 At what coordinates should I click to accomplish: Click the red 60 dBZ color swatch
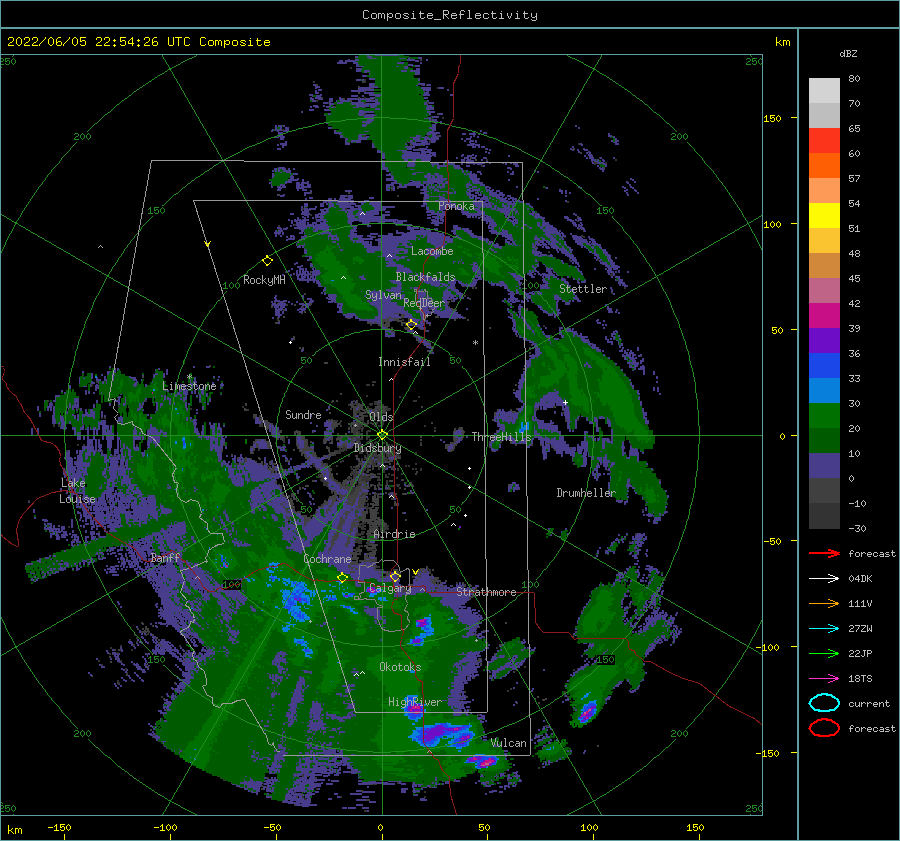(x=824, y=141)
